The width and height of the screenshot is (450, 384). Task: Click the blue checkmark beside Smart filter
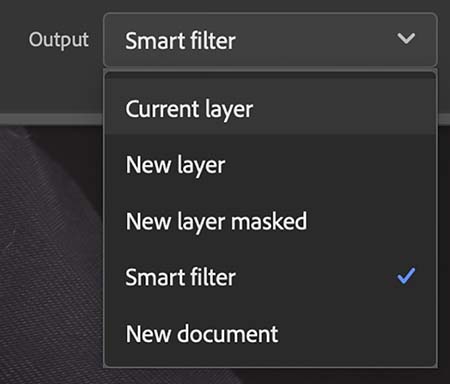(x=406, y=276)
